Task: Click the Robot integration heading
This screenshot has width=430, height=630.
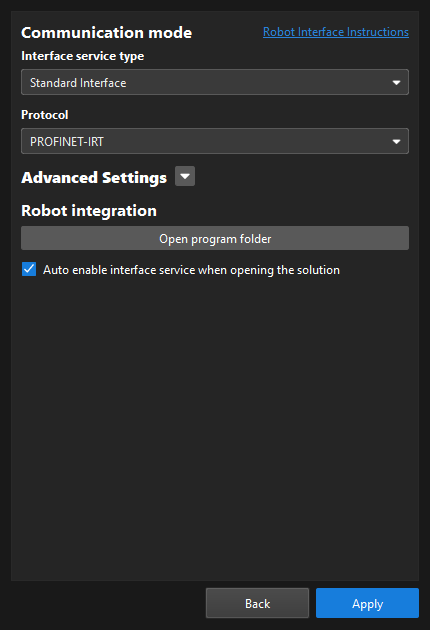Action: (89, 211)
